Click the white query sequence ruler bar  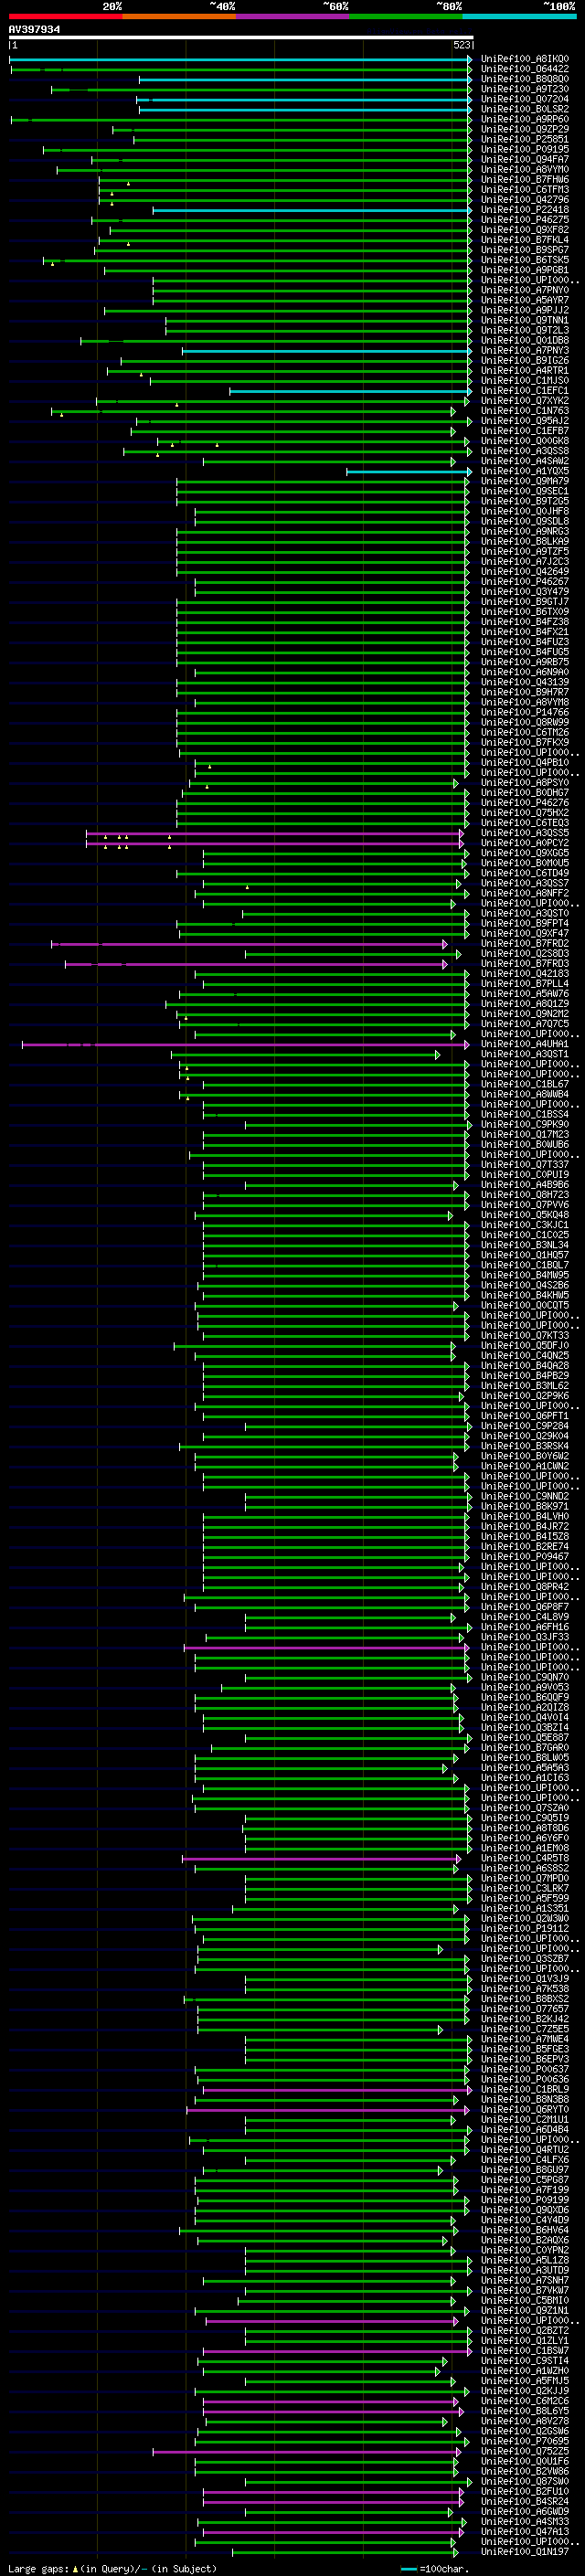[x=241, y=38]
